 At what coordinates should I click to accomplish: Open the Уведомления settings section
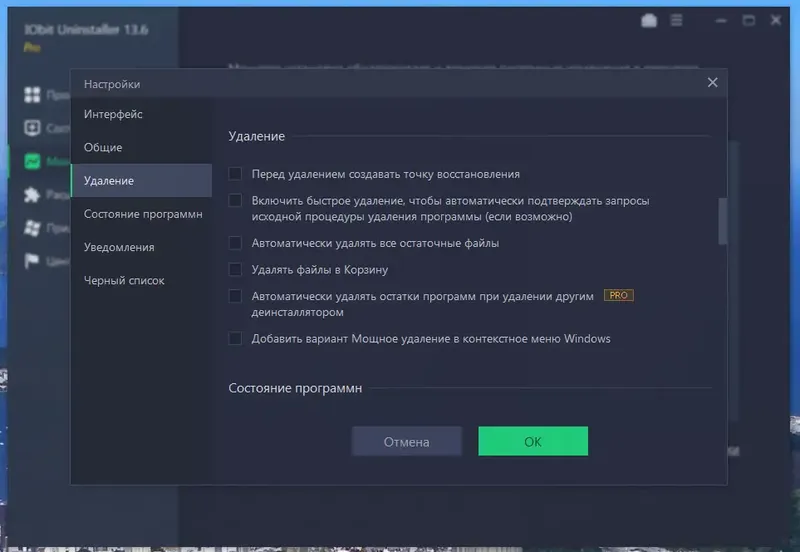(119, 247)
